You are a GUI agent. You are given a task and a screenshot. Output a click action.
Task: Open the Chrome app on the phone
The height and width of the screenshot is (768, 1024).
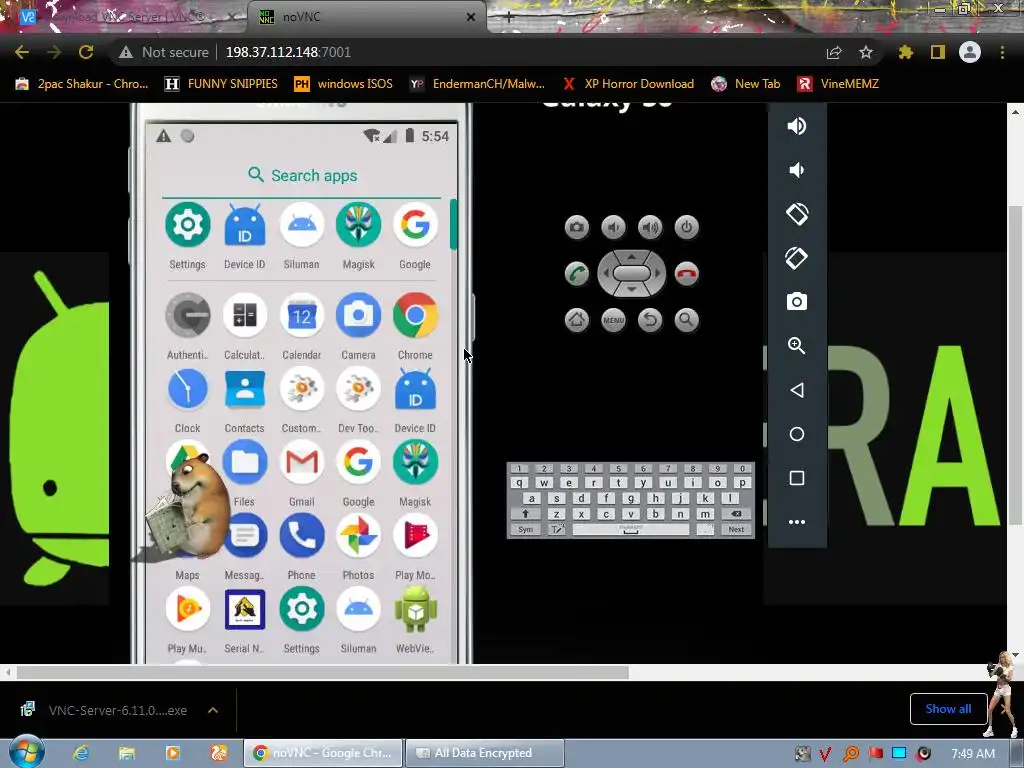tap(415, 315)
